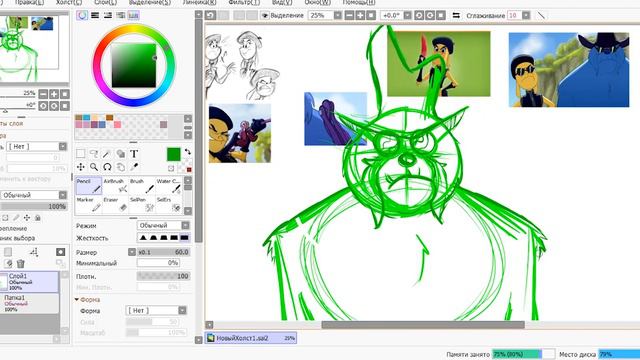The width and height of the screenshot is (640, 360).
Task: Open the rotation angle +0.0° dropdown
Action: tap(407, 16)
